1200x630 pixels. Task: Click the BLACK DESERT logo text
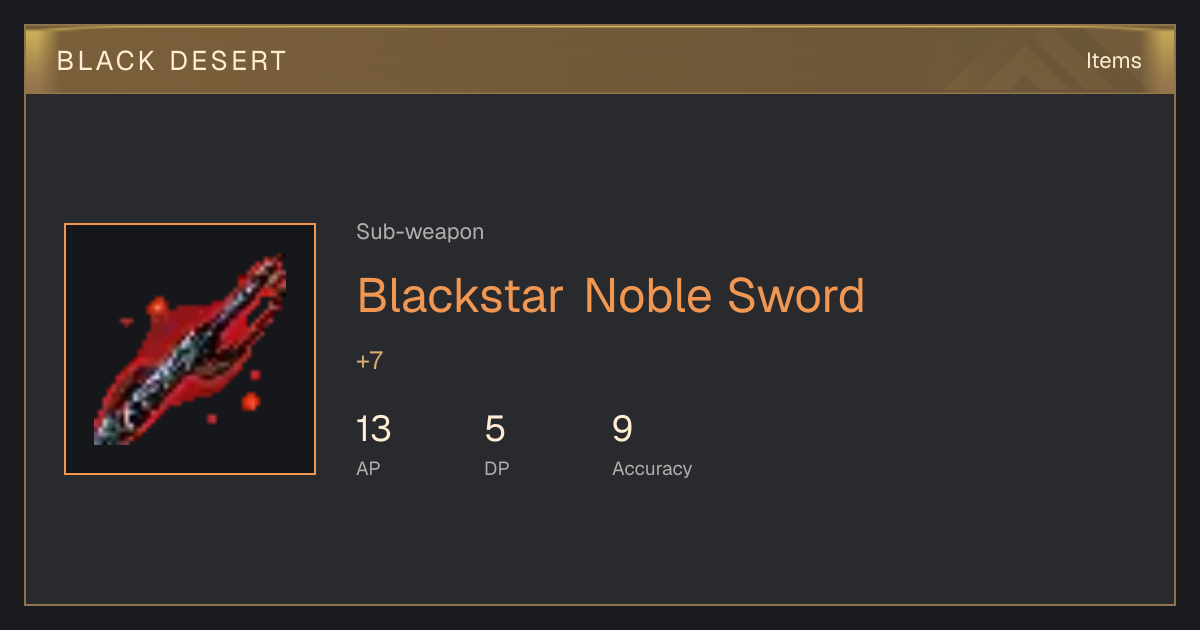click(172, 60)
